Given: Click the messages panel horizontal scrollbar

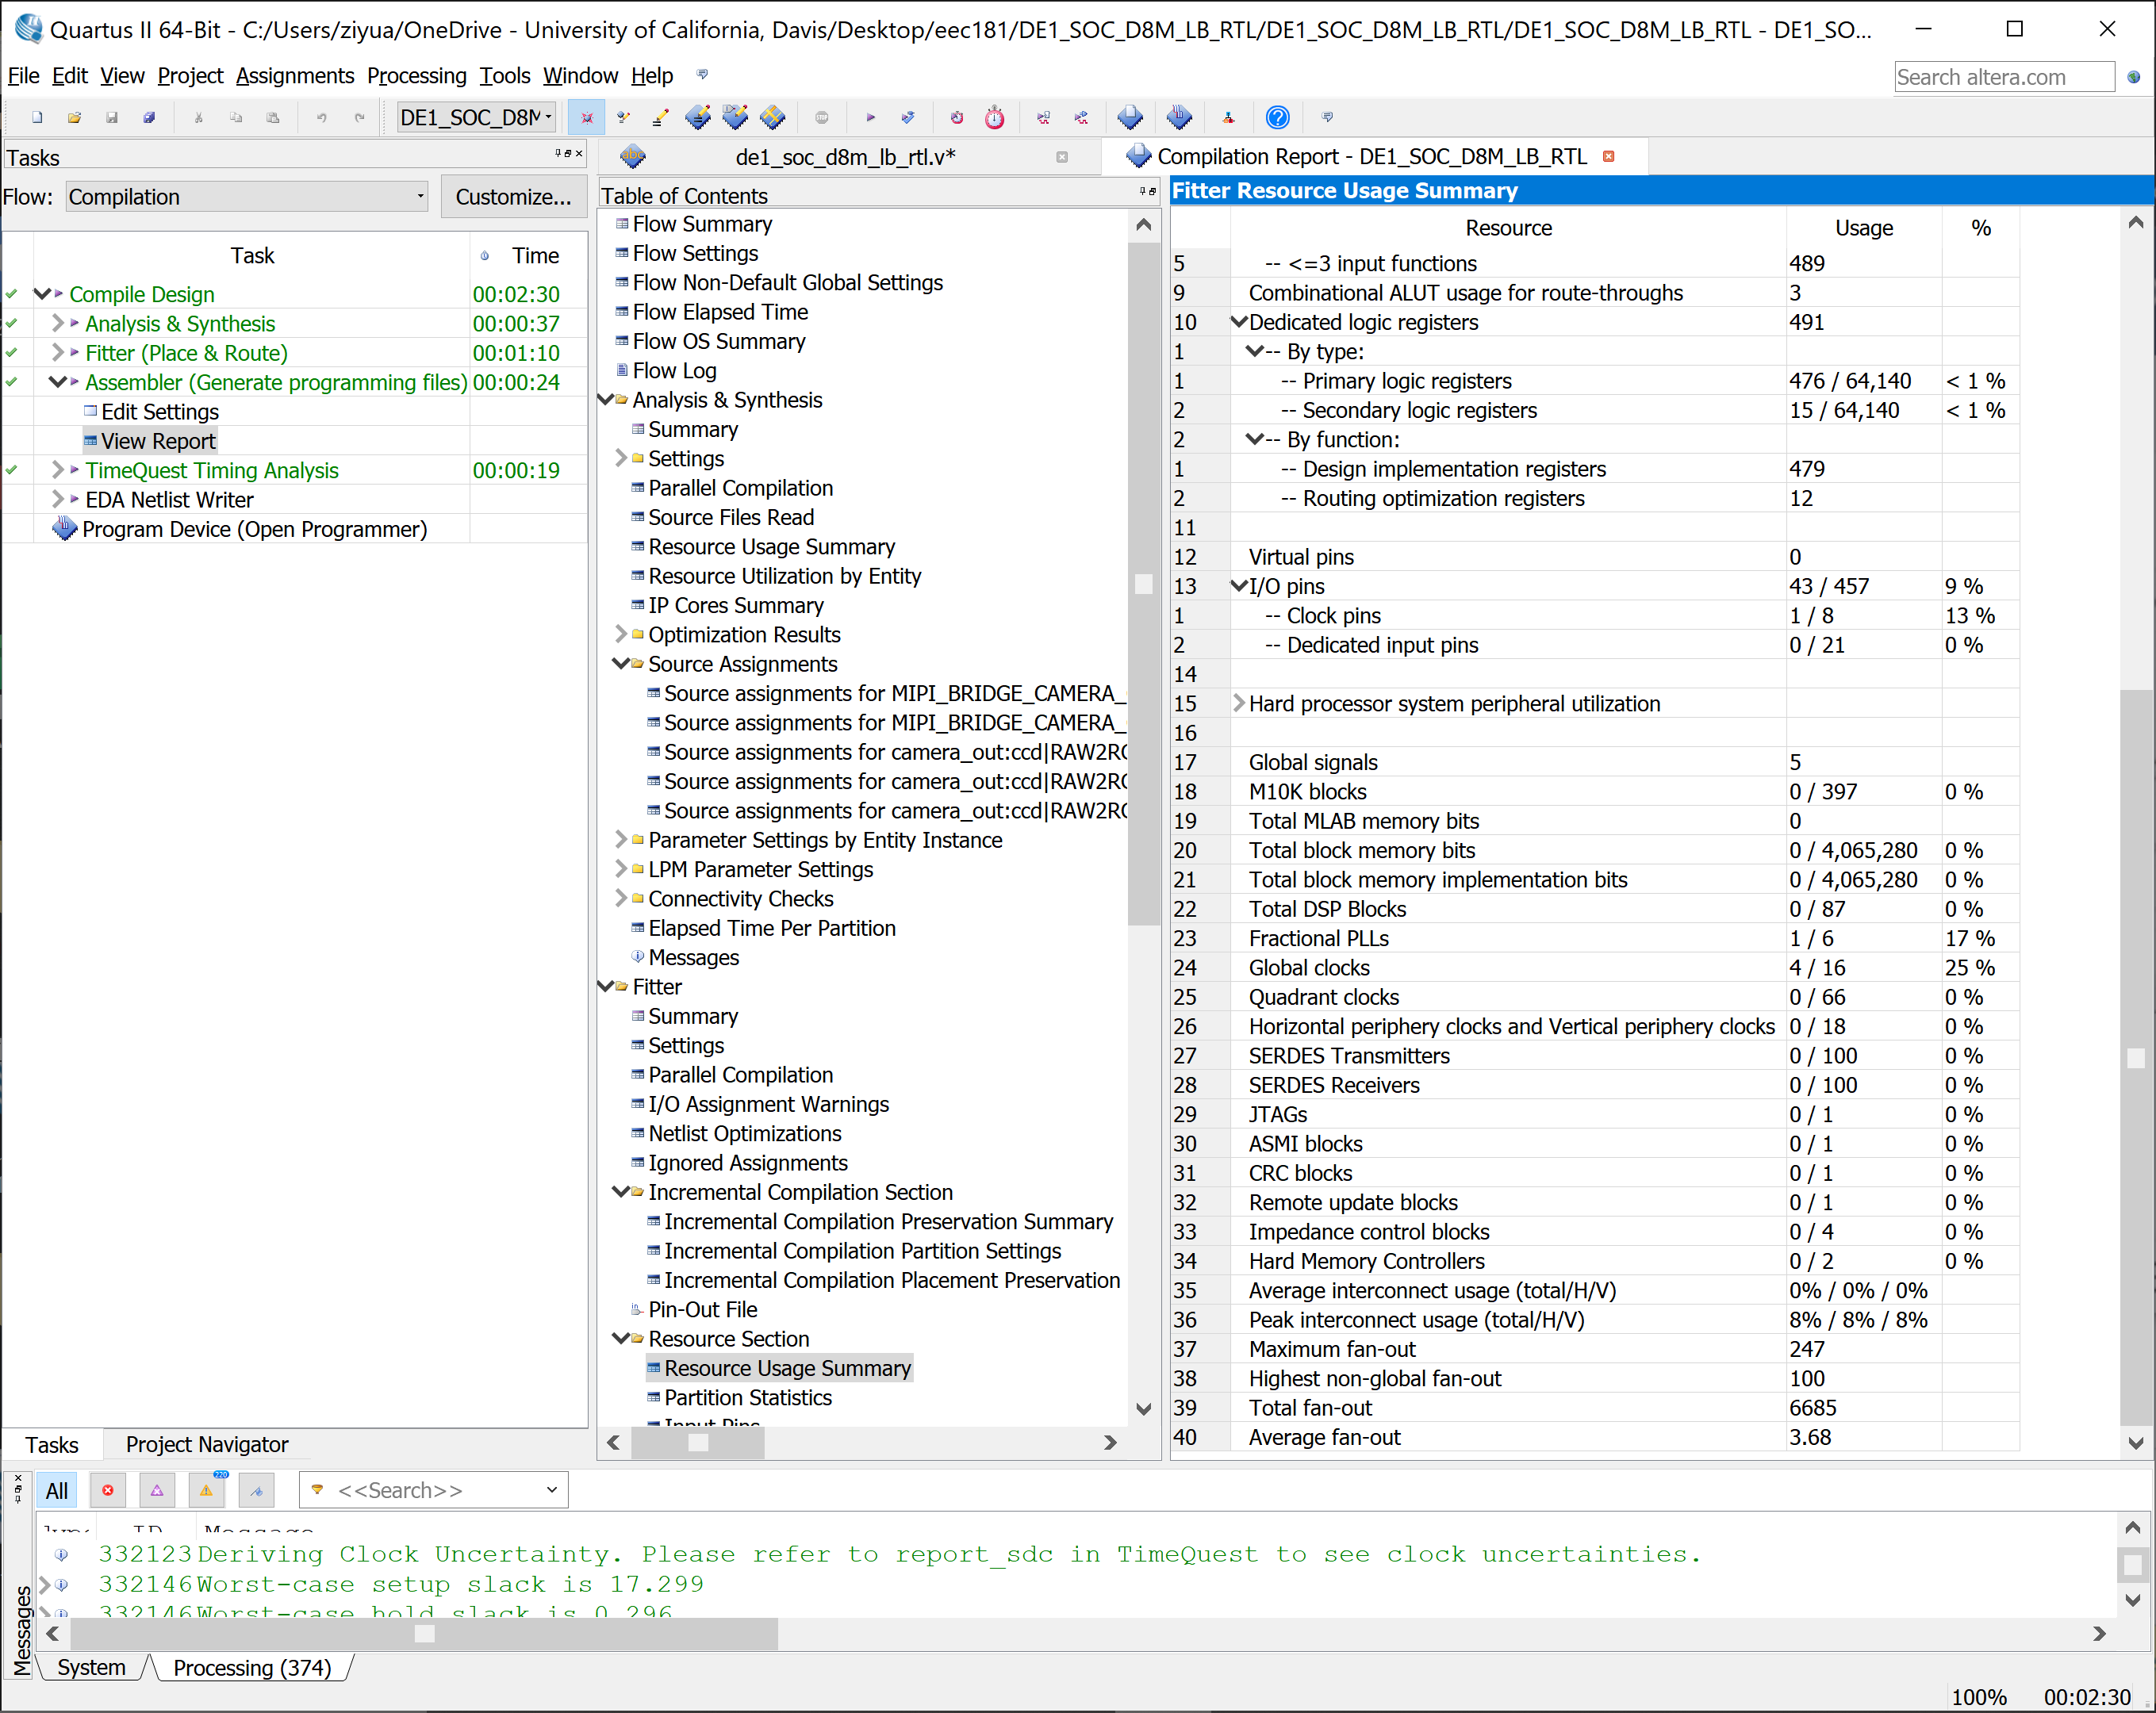Looking at the screenshot, I should (x=424, y=1633).
